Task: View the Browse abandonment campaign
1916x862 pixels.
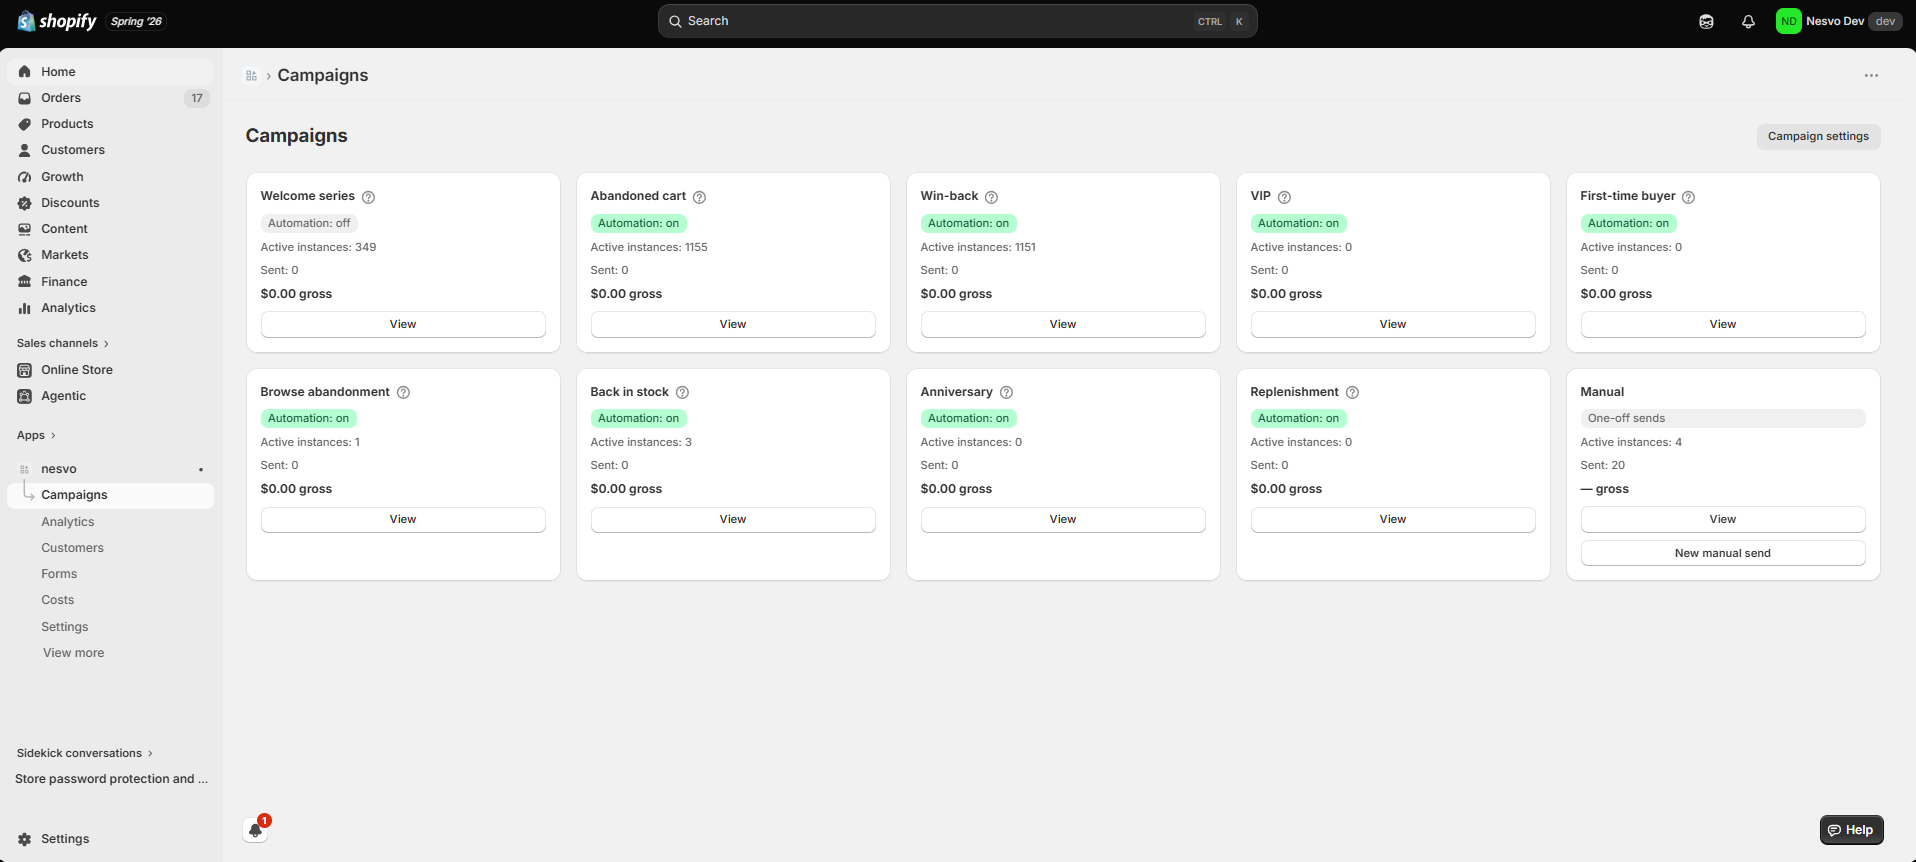Action: (x=403, y=519)
